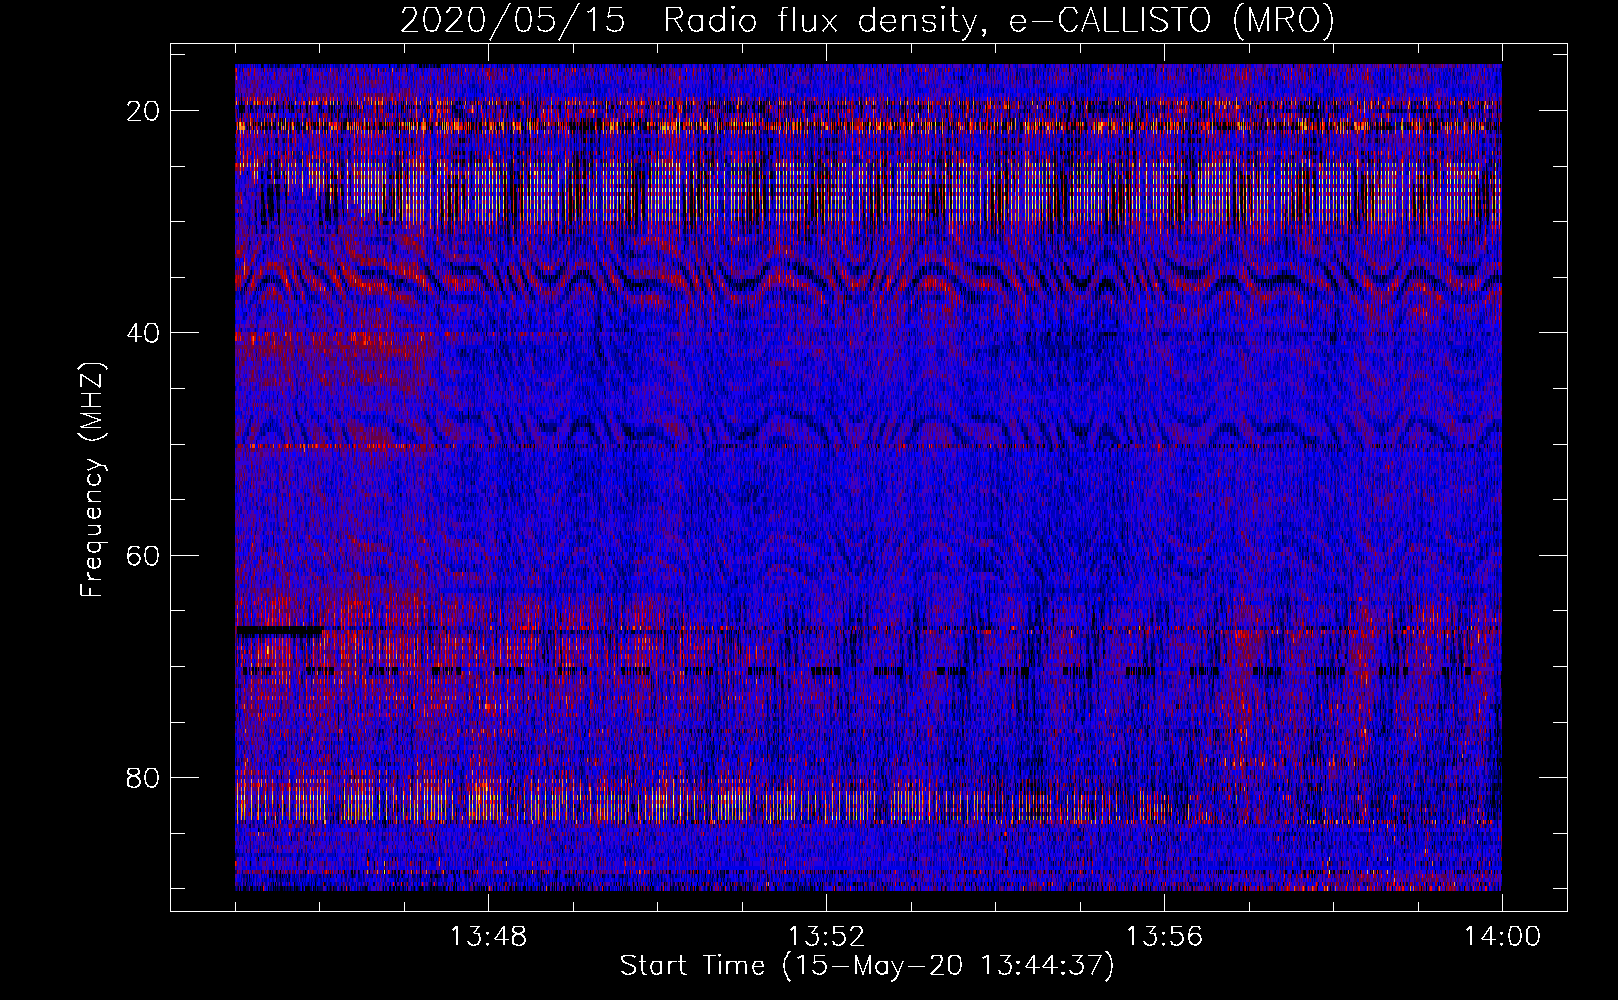Click the 'Start Time (15-May-20 13:44:37)' label
The image size is (1618, 1000).
pyautogui.click(x=867, y=966)
